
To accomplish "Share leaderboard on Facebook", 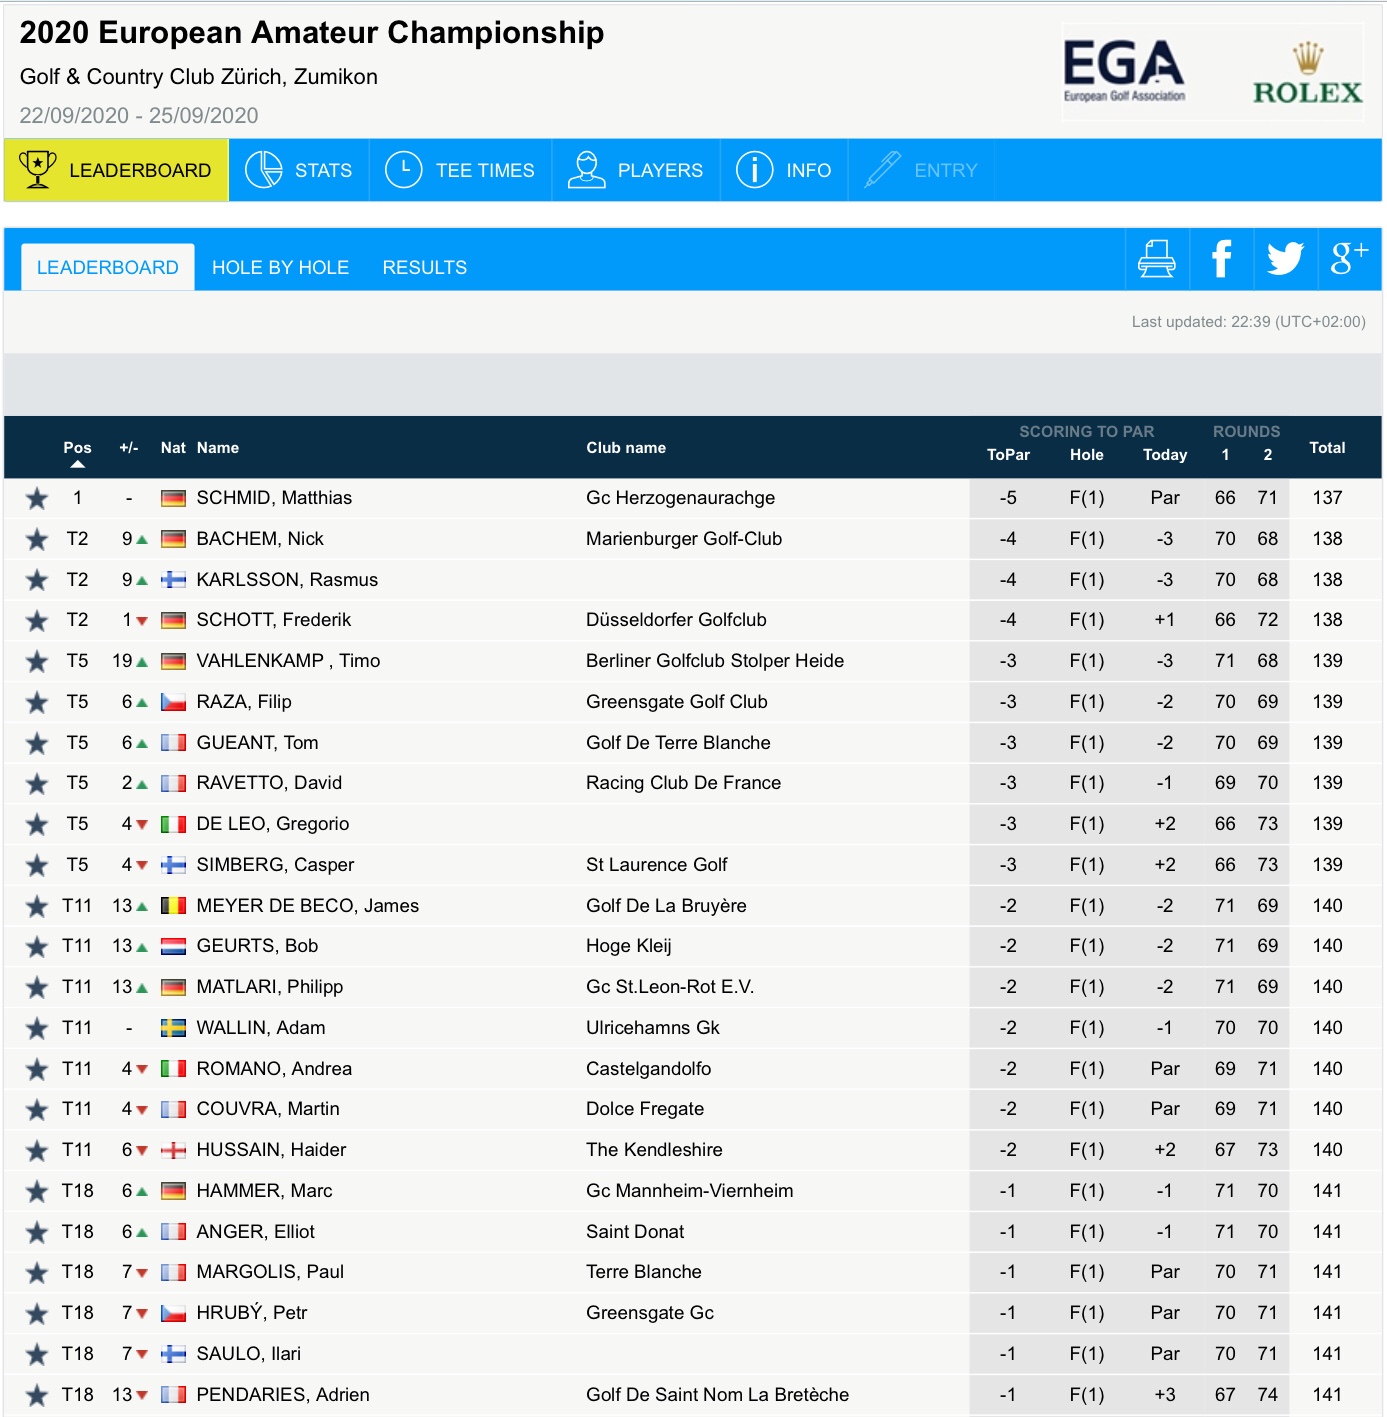I will pyautogui.click(x=1221, y=259).
